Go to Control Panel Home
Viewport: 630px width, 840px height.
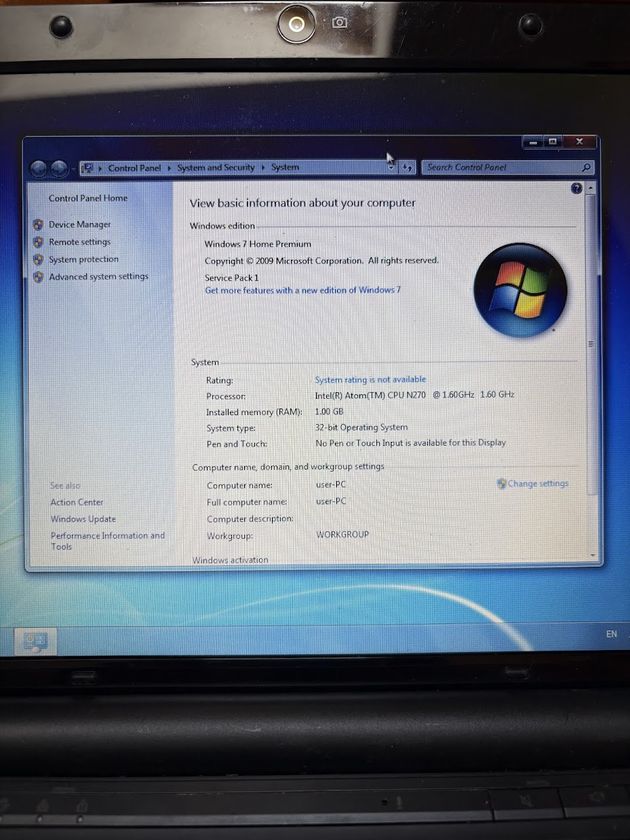tap(88, 198)
